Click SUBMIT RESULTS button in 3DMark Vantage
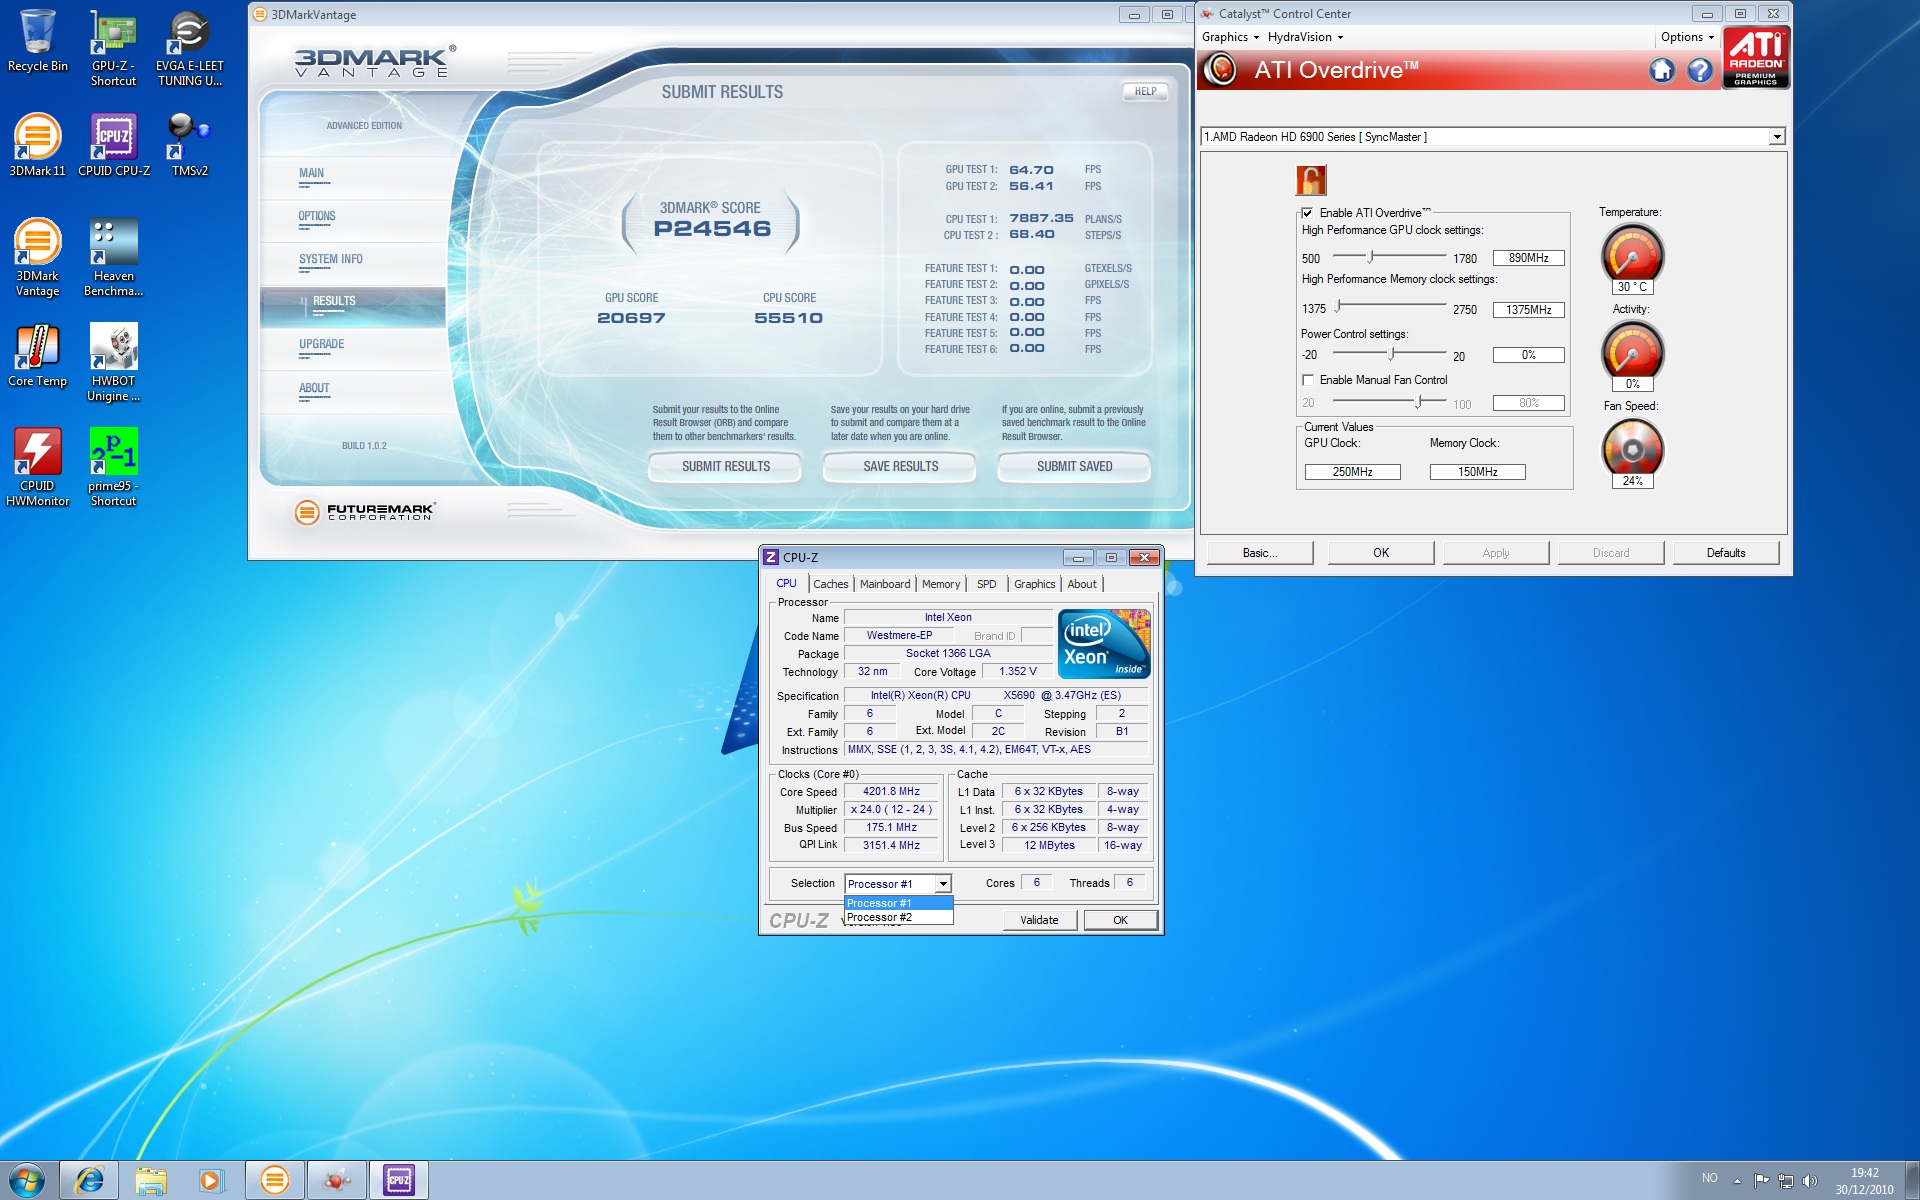 pos(726,467)
